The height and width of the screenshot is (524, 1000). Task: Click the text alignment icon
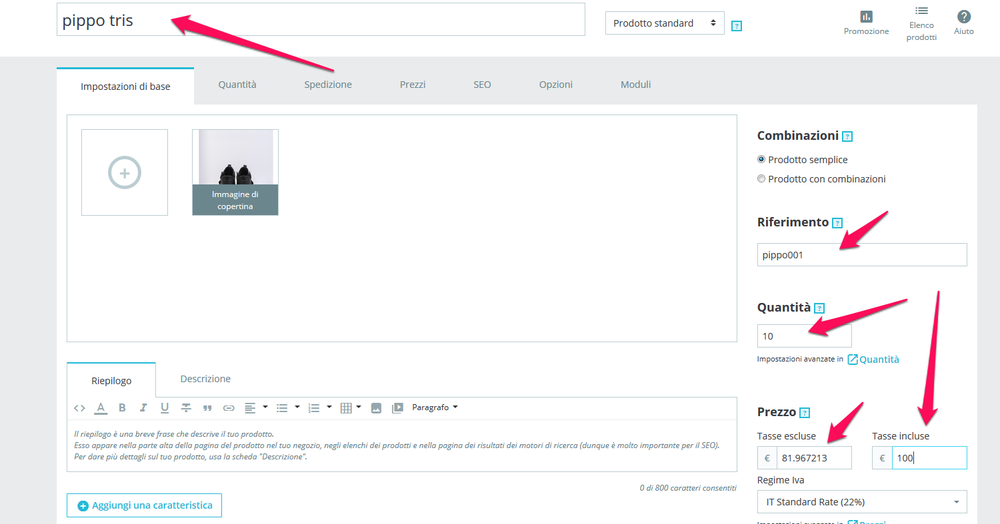pos(250,408)
